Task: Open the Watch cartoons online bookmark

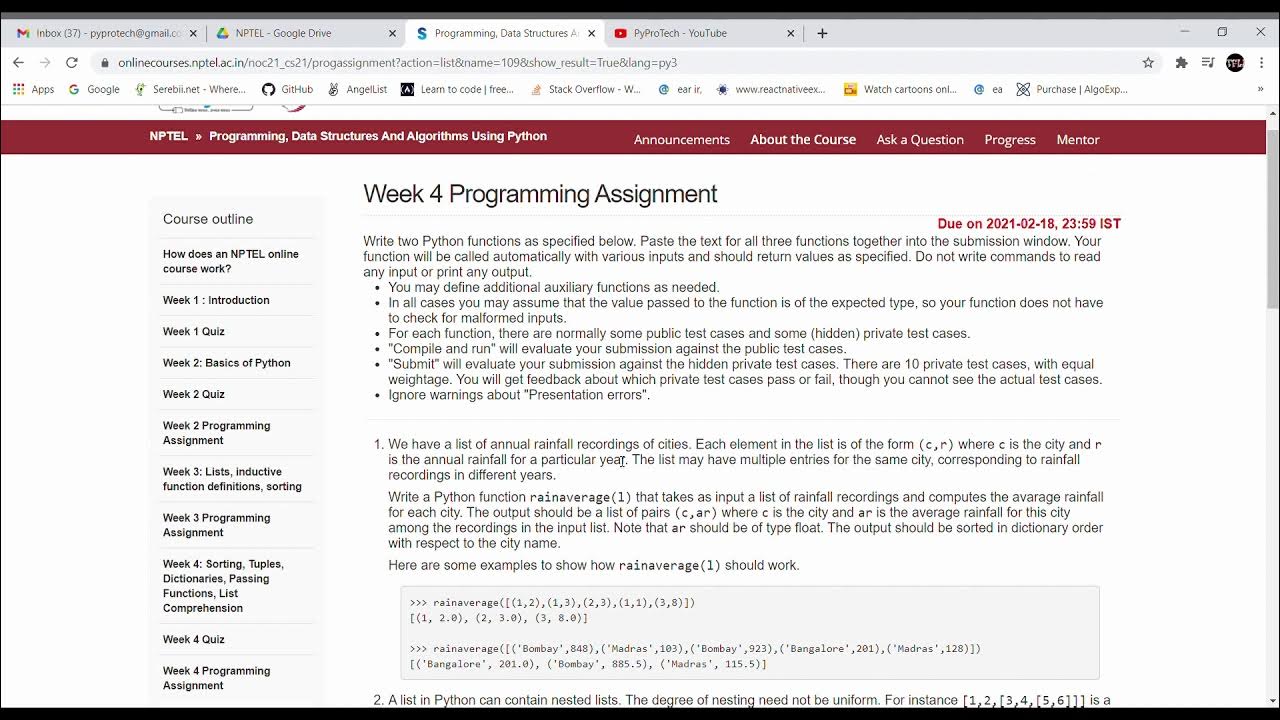Action: click(901, 89)
